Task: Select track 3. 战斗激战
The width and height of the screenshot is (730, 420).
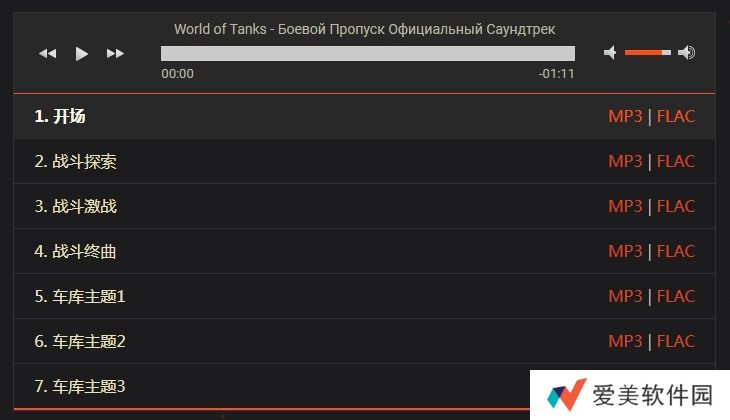Action: 75,206
